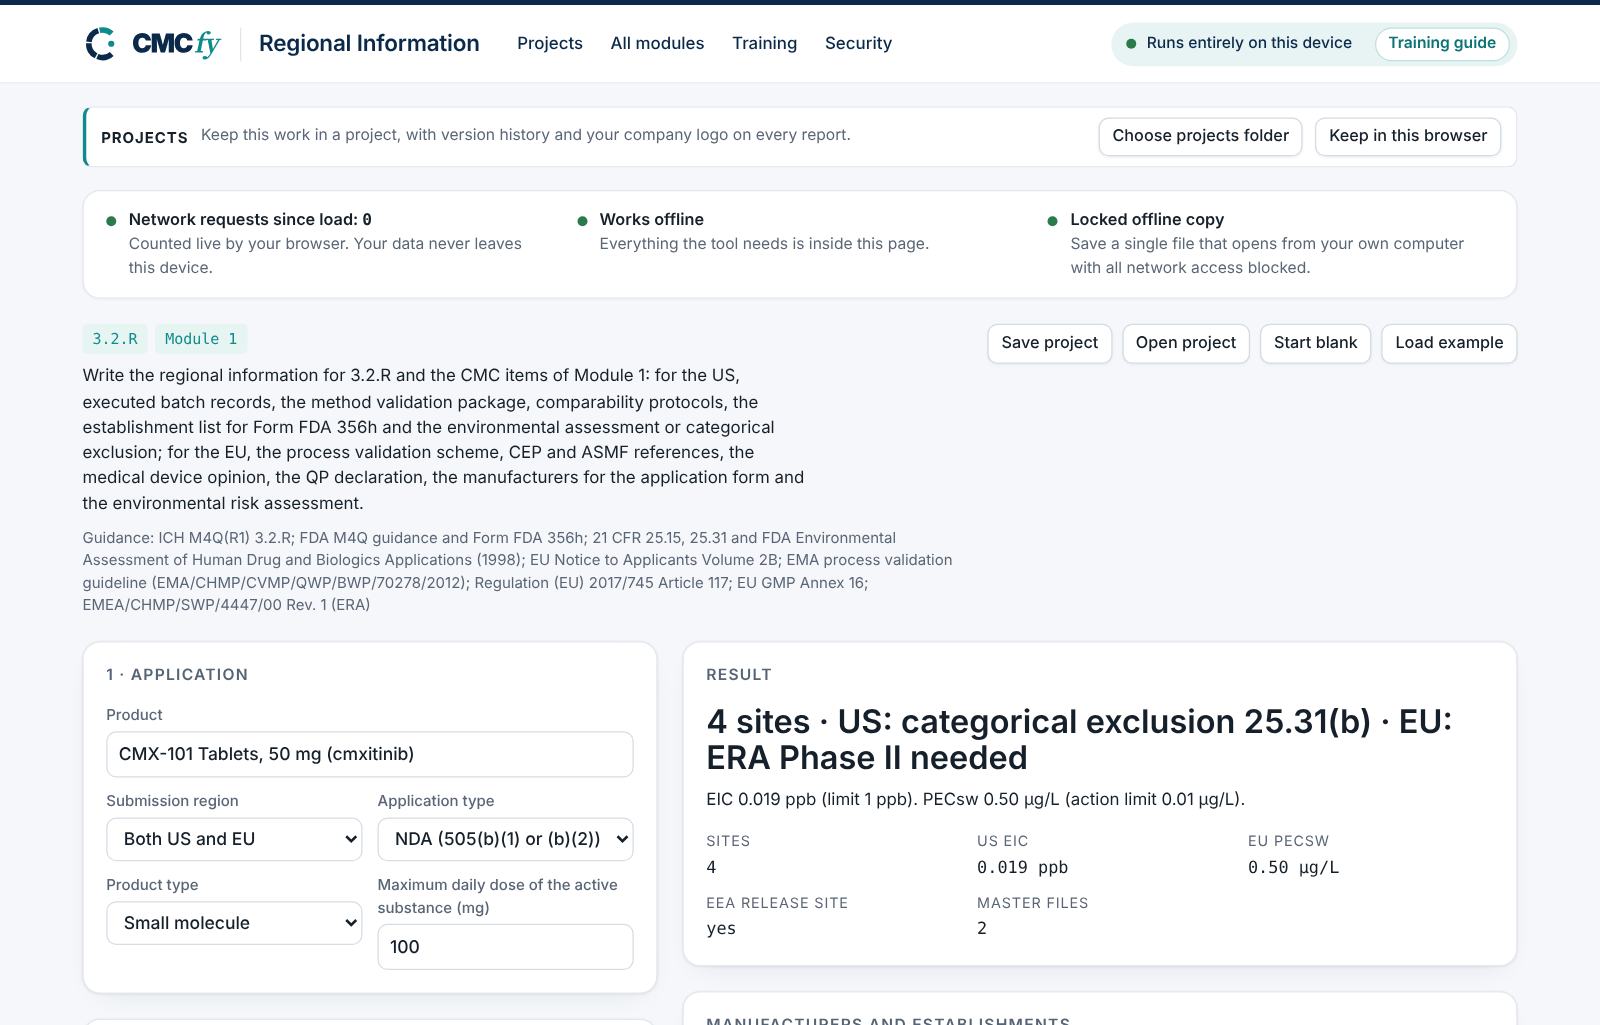Click the green dot beside Works offline
The image size is (1600, 1025).
pos(582,221)
